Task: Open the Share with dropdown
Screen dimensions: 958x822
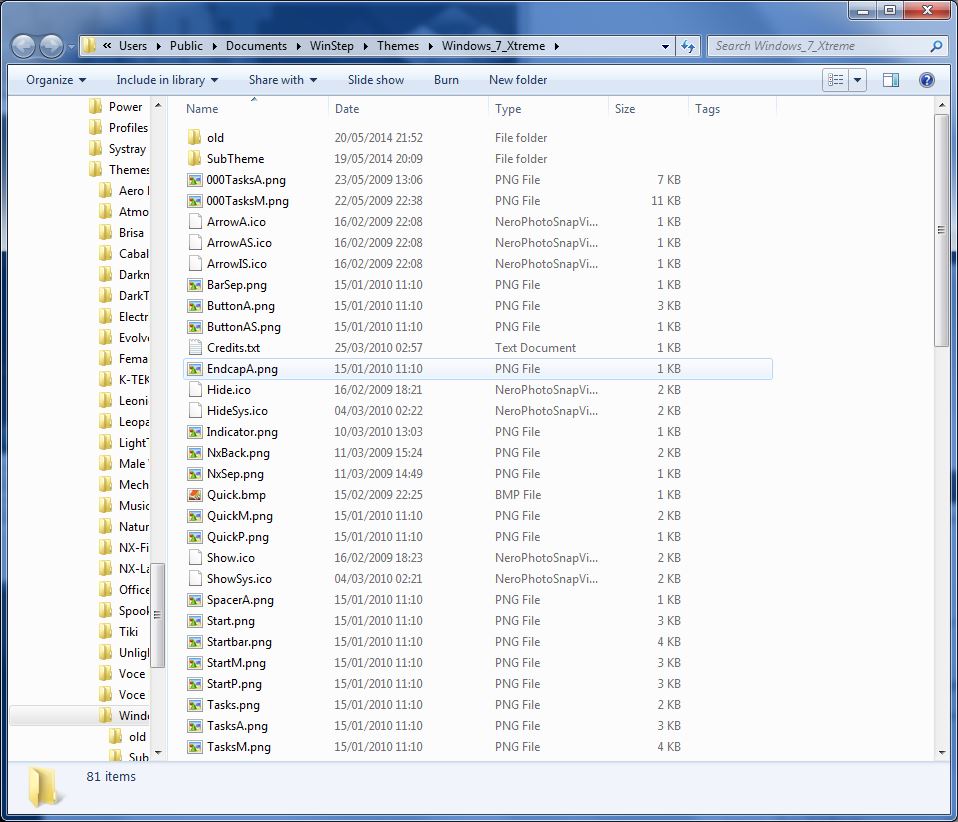Action: (x=282, y=80)
